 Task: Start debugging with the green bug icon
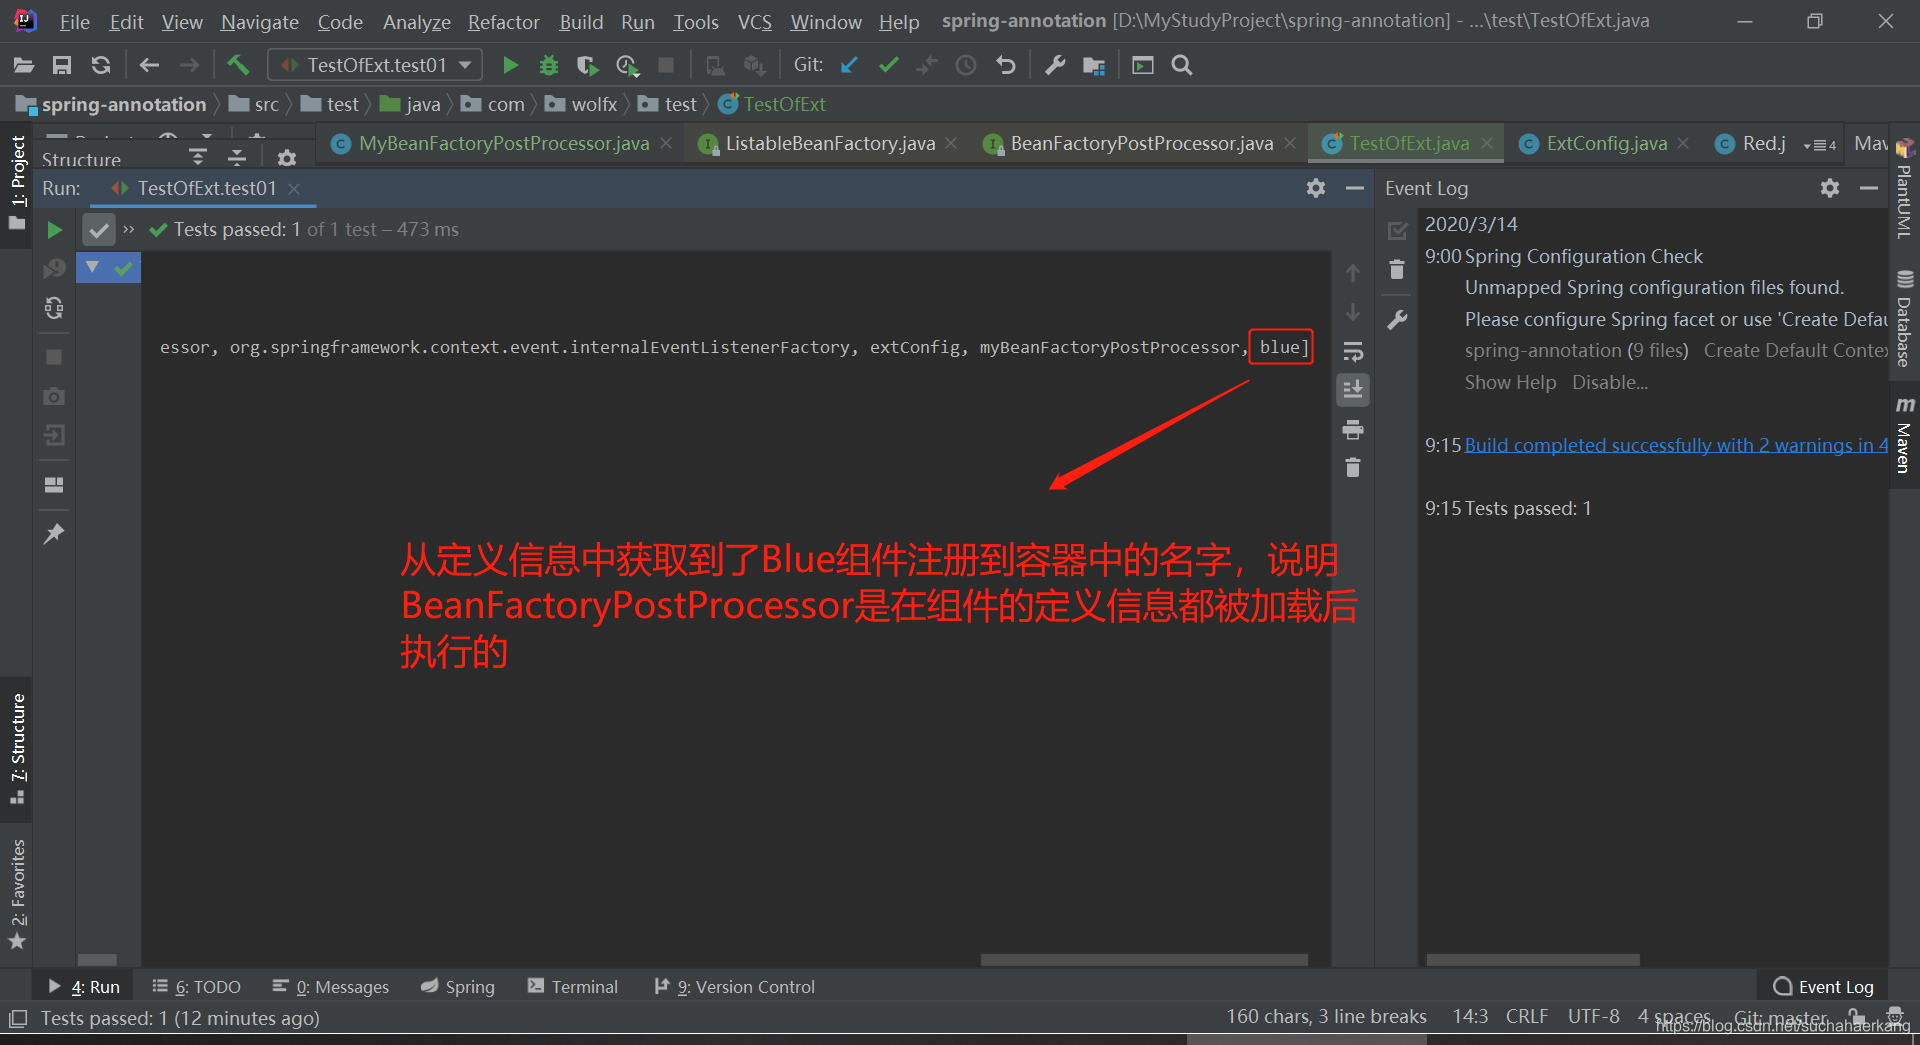(x=548, y=65)
